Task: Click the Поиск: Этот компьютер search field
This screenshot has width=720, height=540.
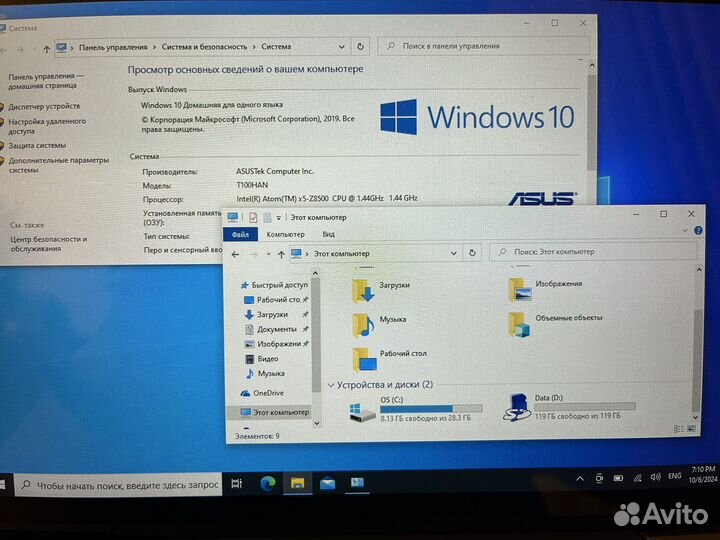Action: [x=593, y=252]
